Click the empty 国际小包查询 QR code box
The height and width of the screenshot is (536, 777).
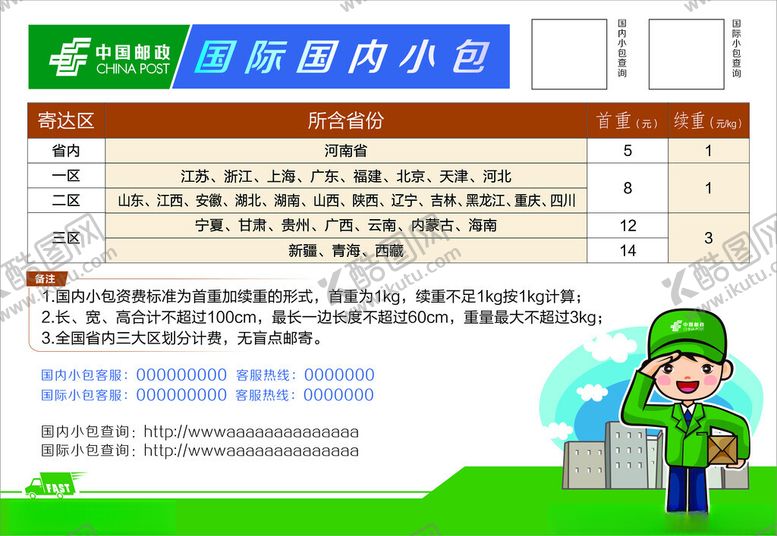pos(685,53)
